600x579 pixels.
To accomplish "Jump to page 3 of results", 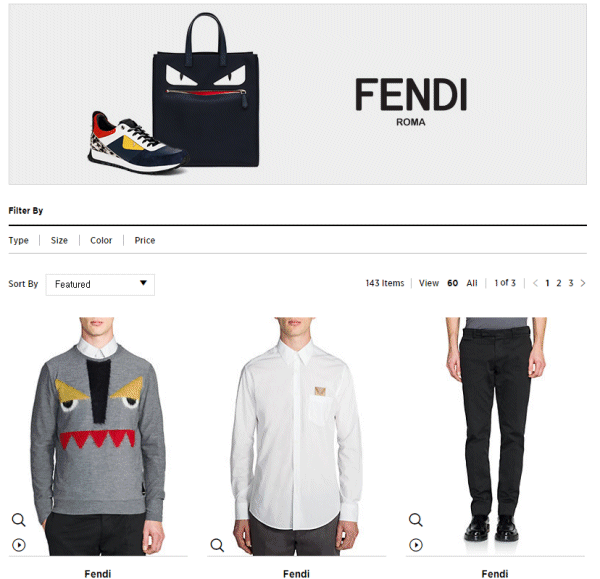I will coord(571,283).
